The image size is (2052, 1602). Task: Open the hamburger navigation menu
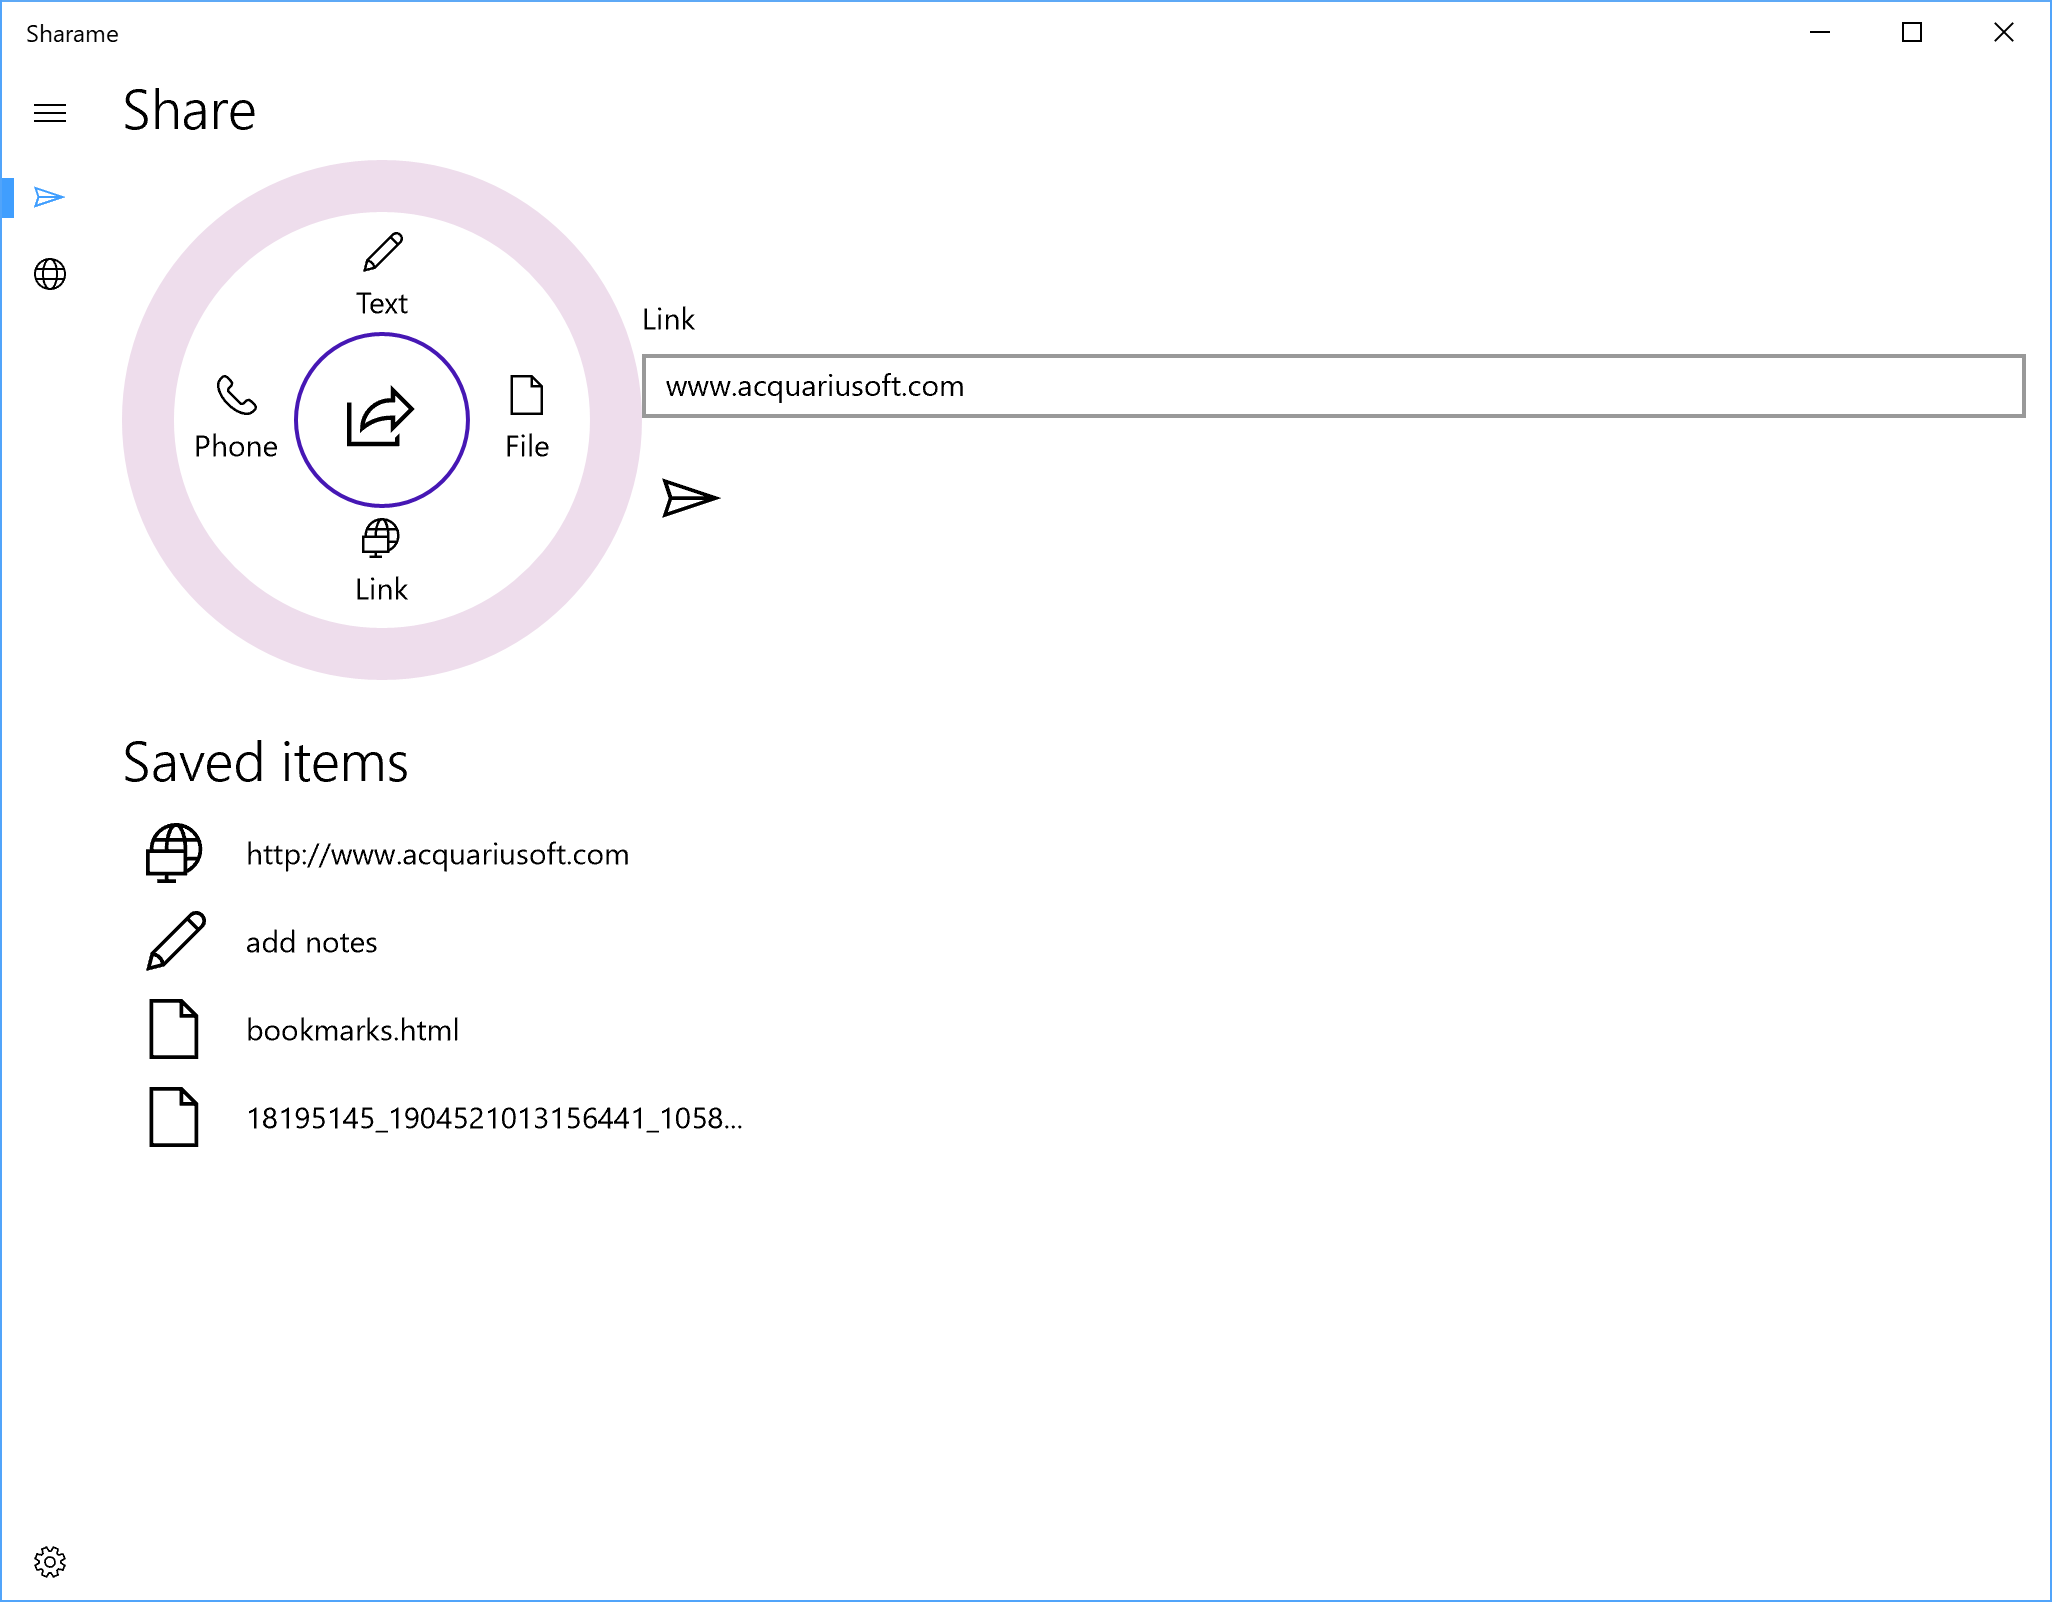click(x=50, y=113)
